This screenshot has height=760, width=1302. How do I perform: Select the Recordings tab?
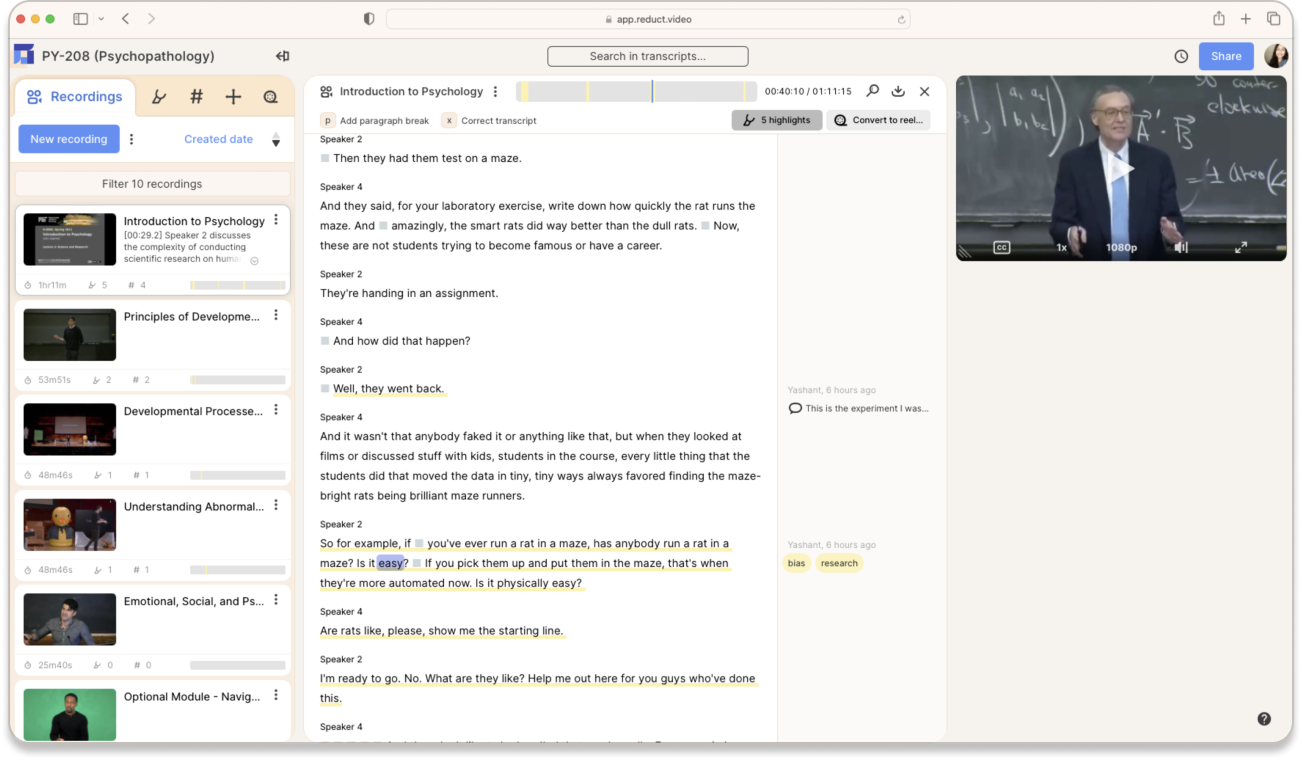[x=75, y=97]
